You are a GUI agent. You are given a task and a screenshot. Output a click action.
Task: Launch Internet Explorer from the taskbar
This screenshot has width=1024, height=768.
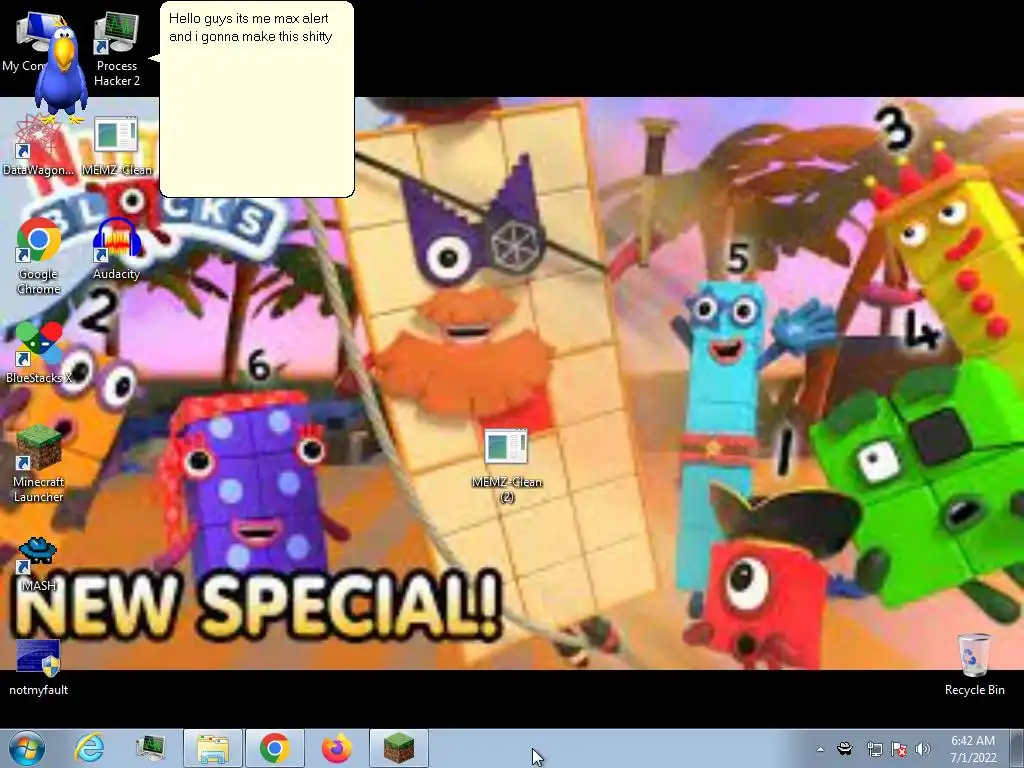pyautogui.click(x=89, y=748)
